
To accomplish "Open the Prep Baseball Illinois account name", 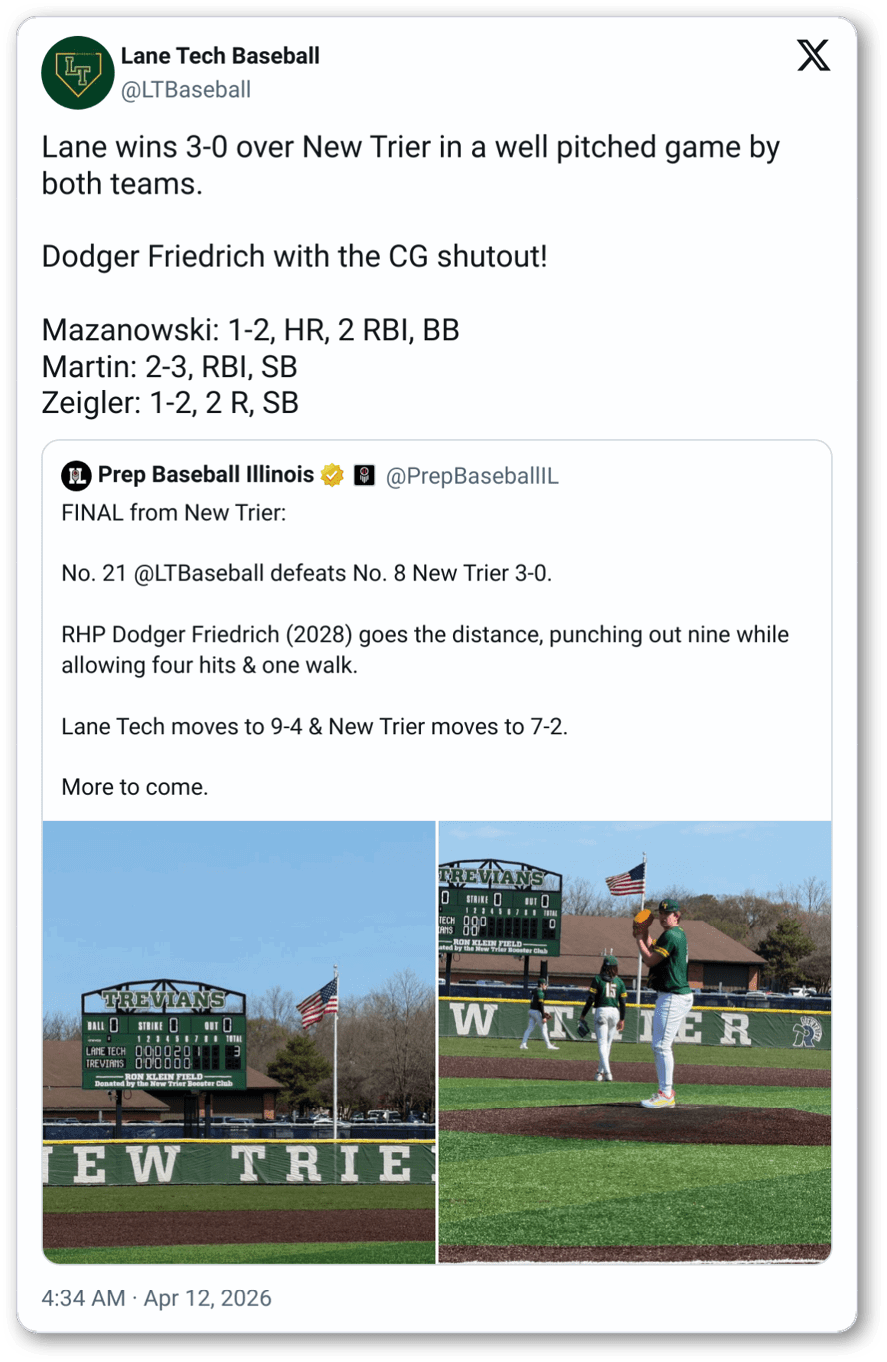I will [x=206, y=475].
